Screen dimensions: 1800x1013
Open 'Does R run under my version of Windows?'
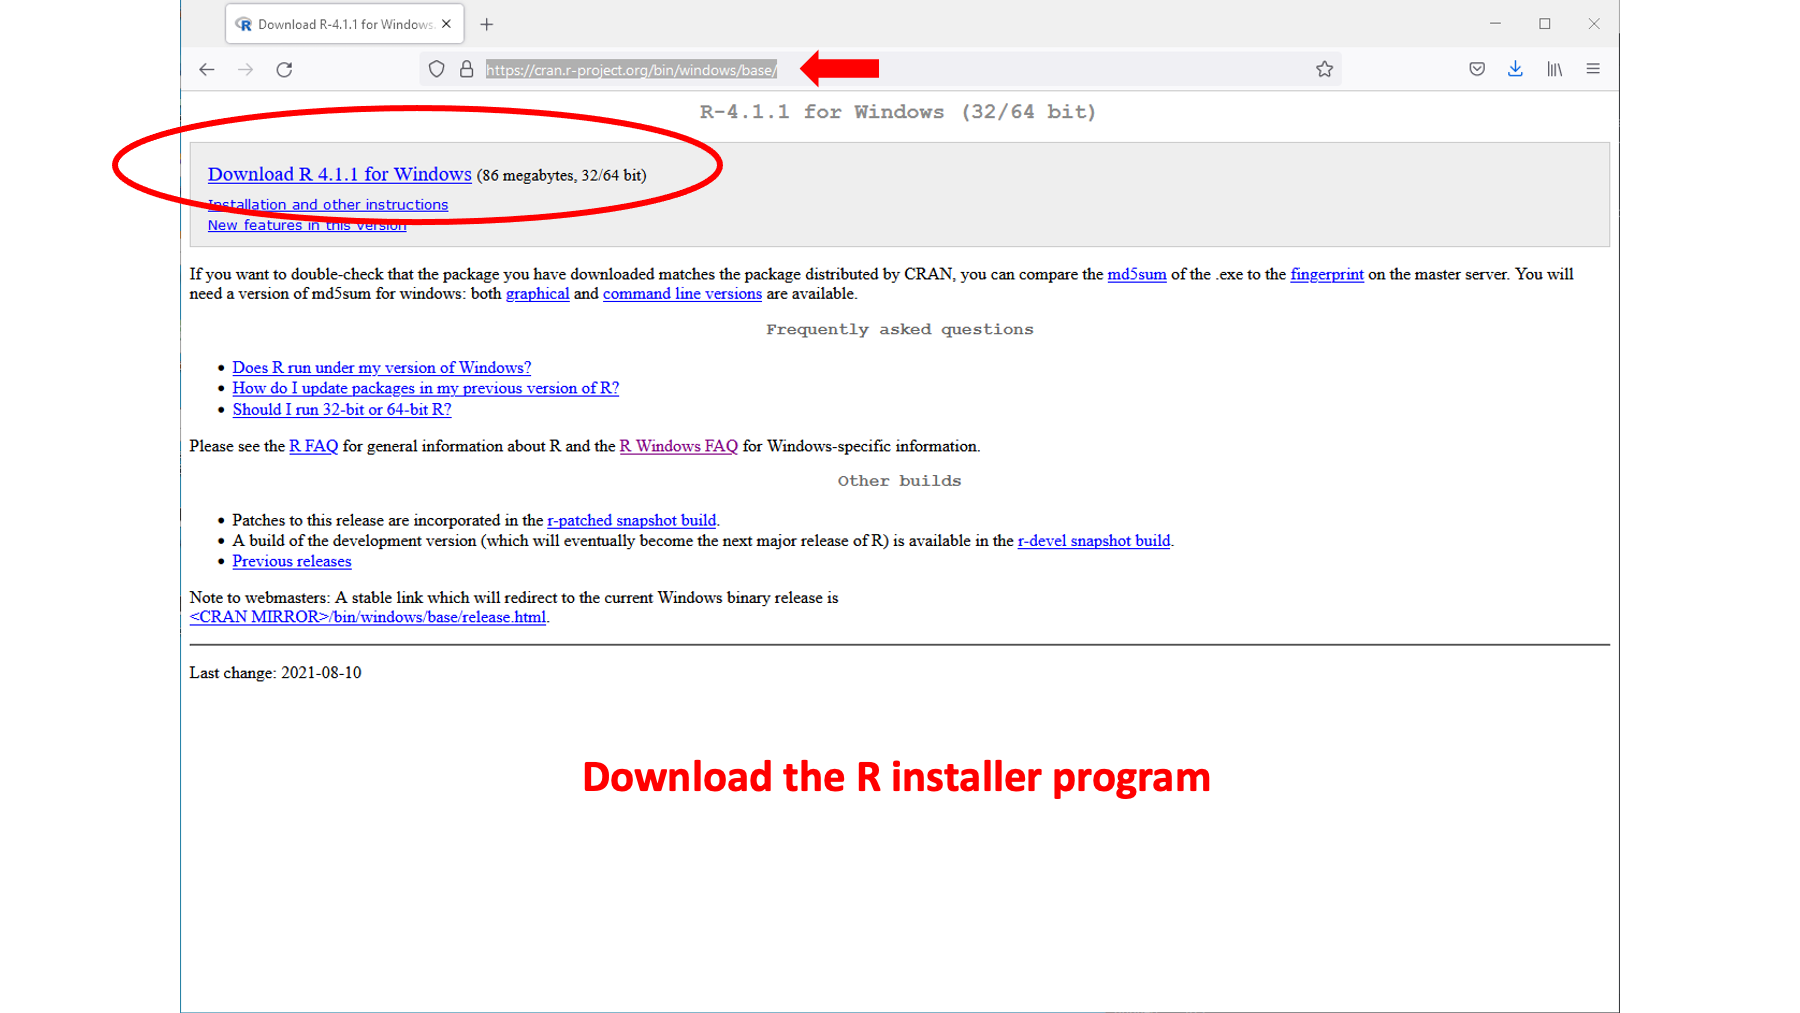pos(381,368)
